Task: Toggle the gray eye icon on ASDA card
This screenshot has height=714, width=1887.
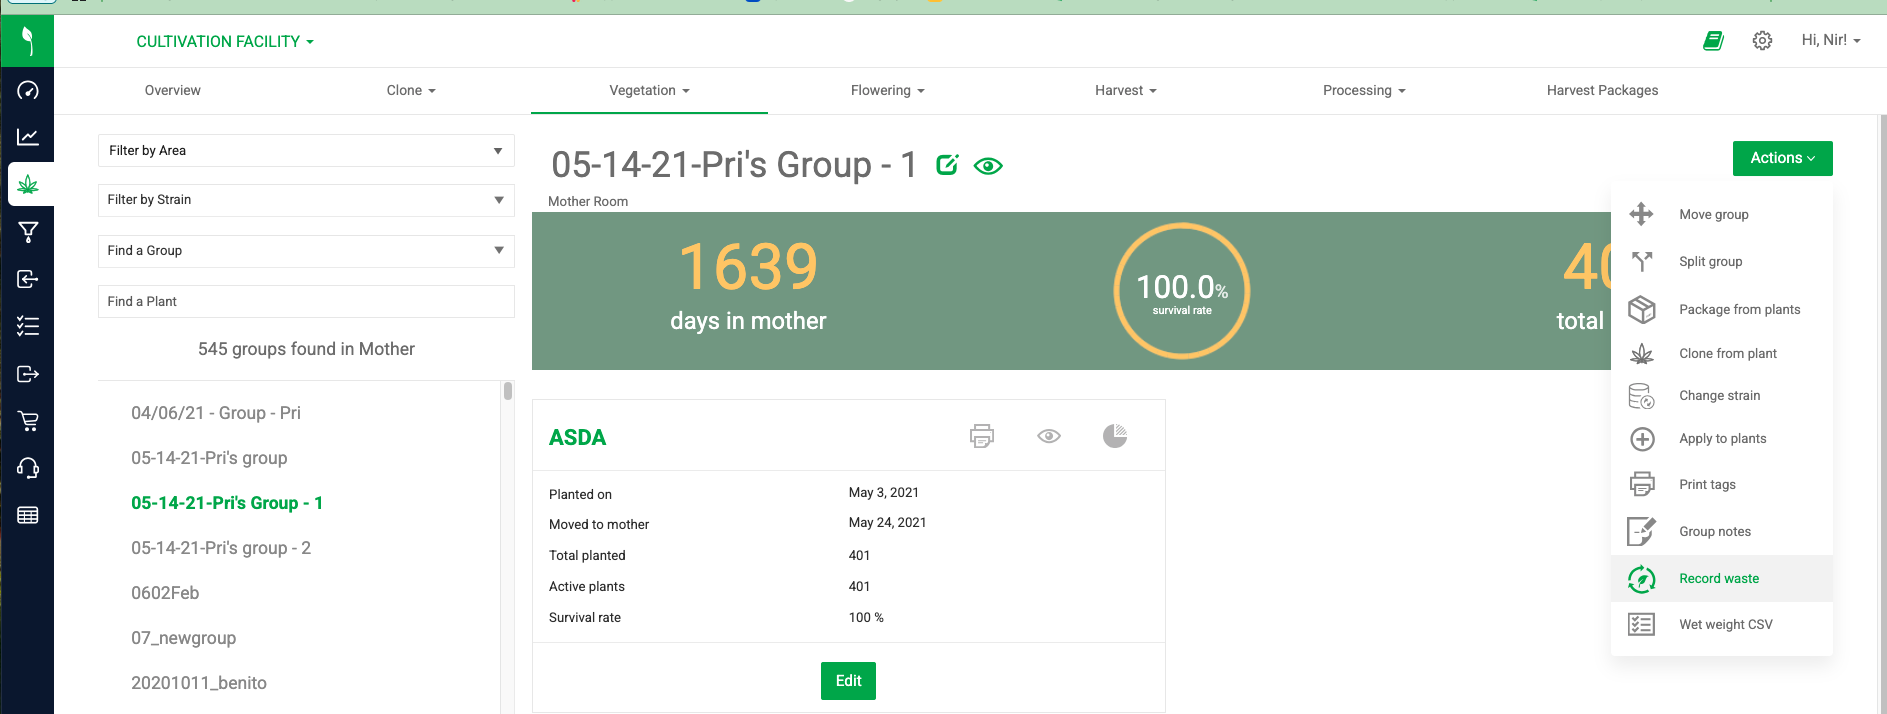Action: coord(1049,436)
